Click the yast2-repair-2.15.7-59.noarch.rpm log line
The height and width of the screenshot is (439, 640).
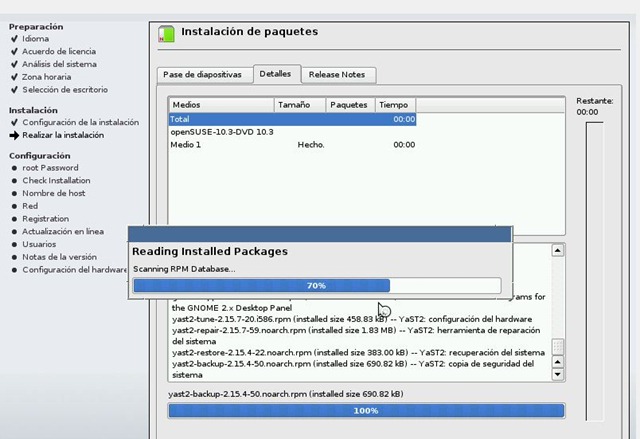[356, 336]
